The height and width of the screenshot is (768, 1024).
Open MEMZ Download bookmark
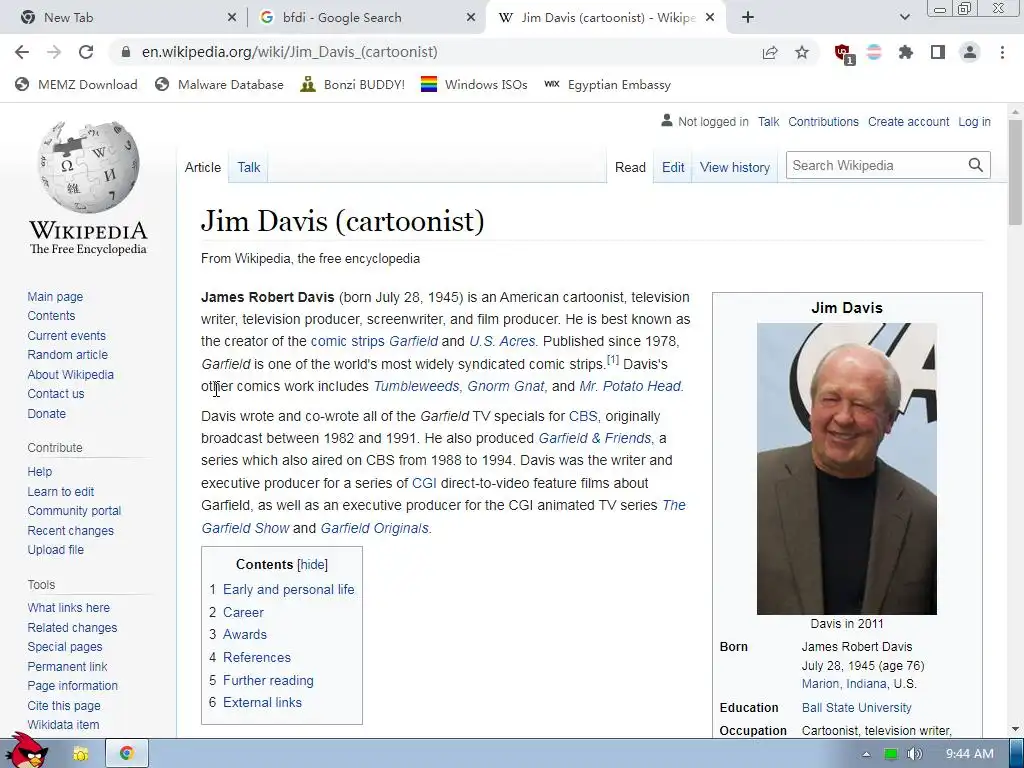coord(76,85)
